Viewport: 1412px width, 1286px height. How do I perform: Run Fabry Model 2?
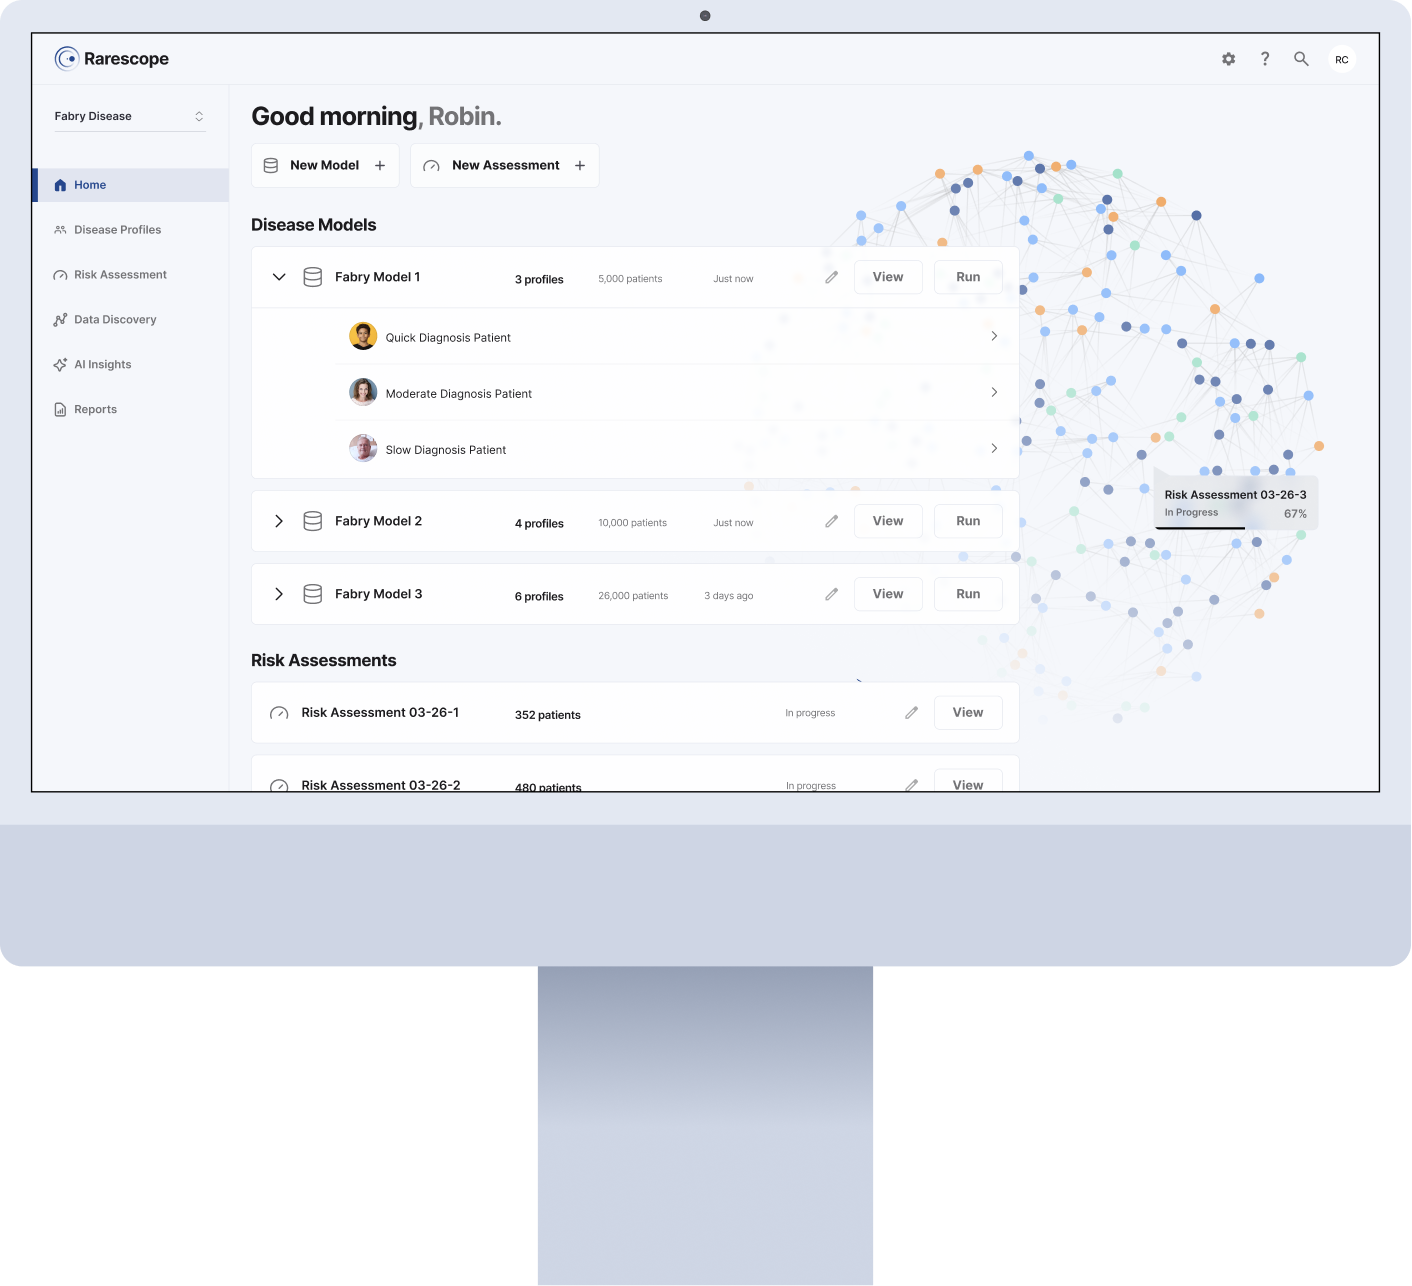pyautogui.click(x=968, y=521)
